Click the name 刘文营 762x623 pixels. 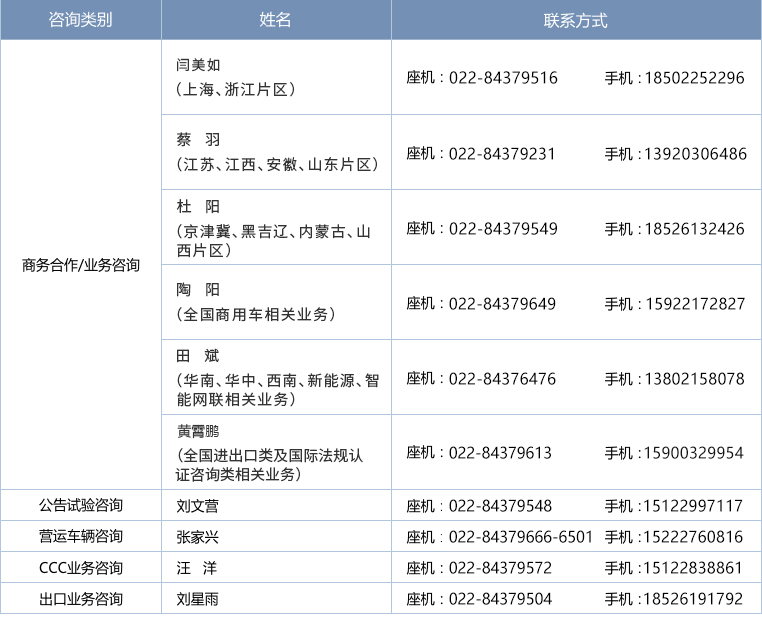coord(198,506)
